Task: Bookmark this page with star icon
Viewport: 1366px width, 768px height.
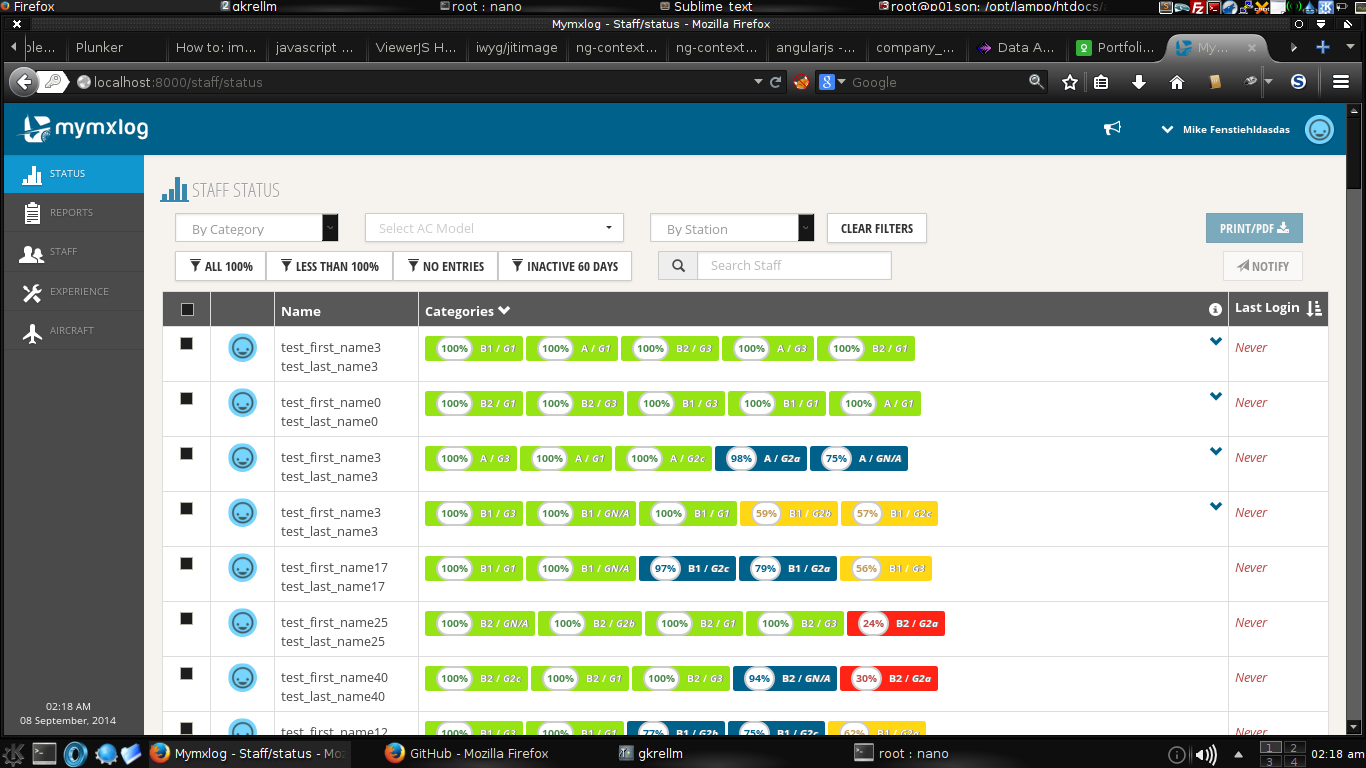Action: (1069, 82)
